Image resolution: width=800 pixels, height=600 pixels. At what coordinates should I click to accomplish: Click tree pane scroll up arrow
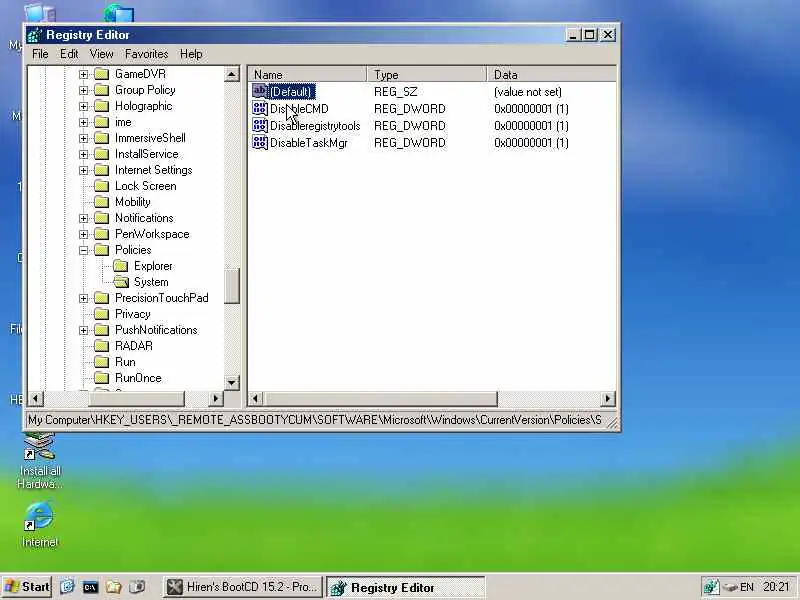(x=232, y=74)
